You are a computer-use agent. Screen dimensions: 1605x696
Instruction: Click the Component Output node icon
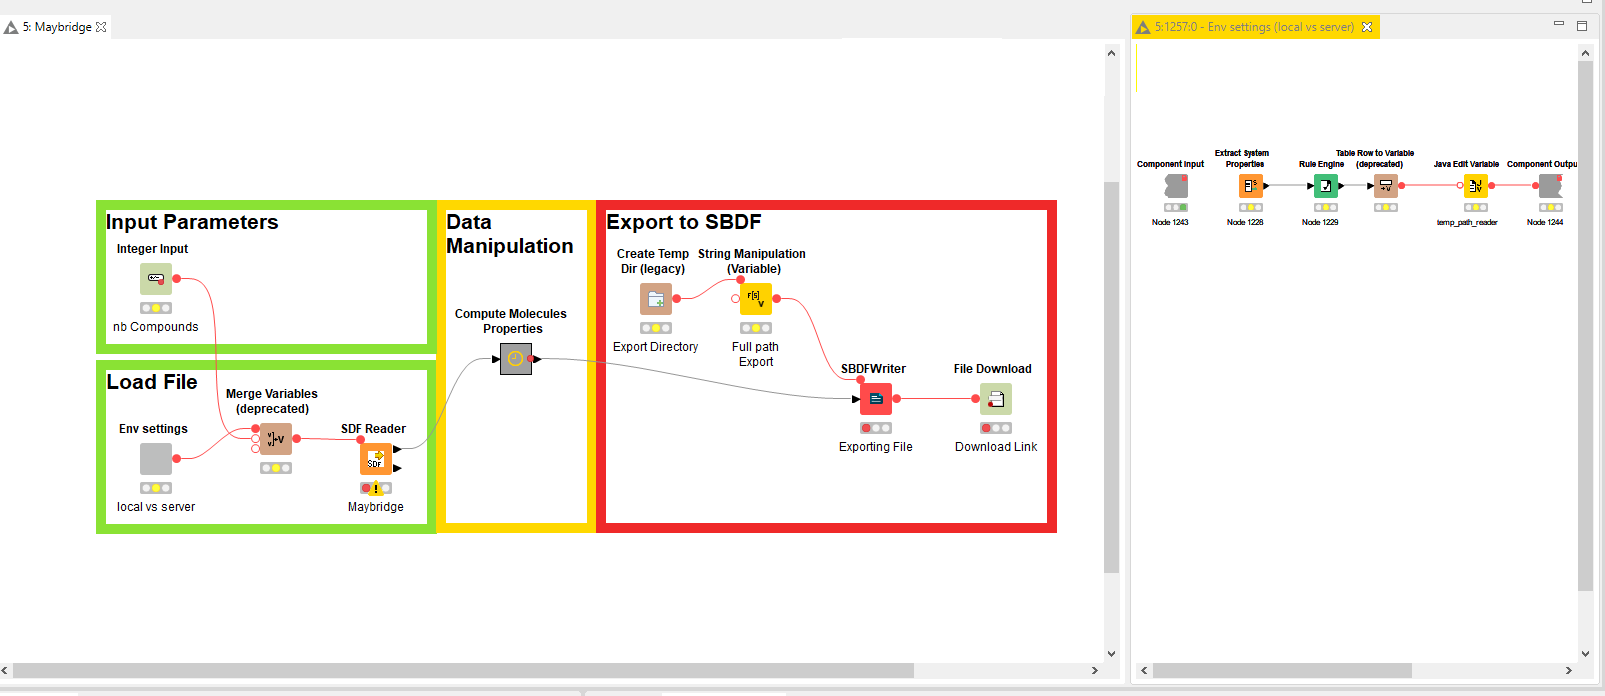coord(1551,186)
